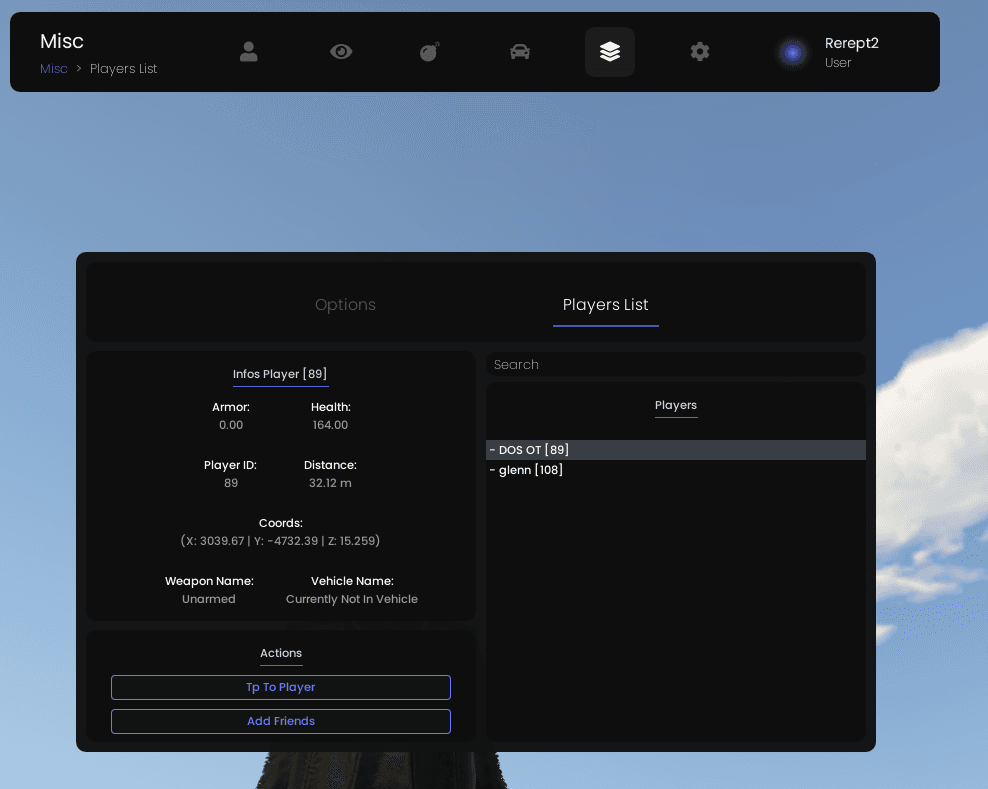Click the Rerept2 user avatar
The image size is (988, 789).
click(793, 52)
